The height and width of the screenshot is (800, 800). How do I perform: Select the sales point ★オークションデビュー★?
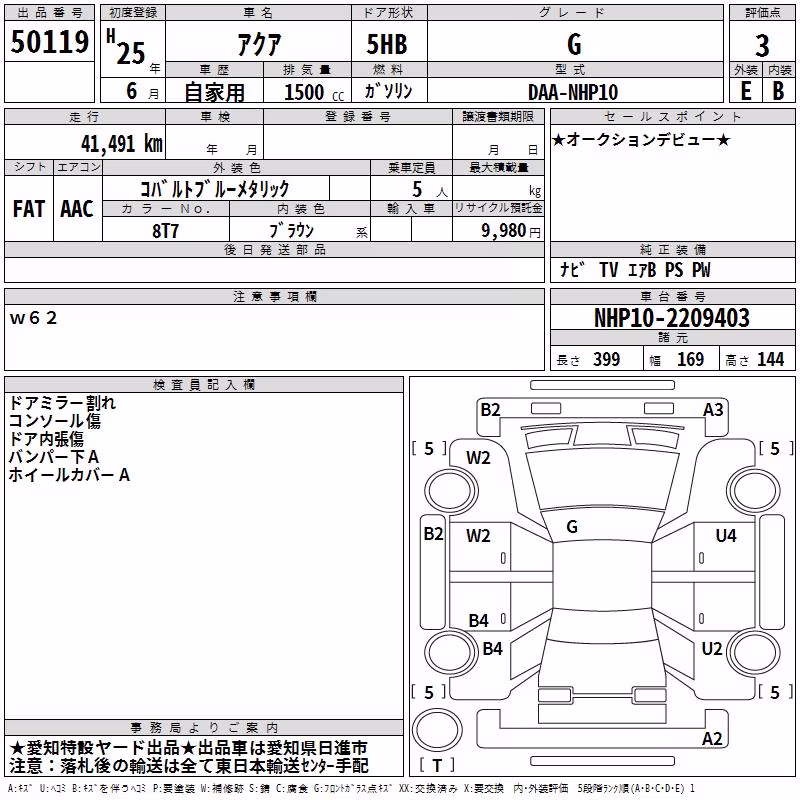(x=641, y=139)
